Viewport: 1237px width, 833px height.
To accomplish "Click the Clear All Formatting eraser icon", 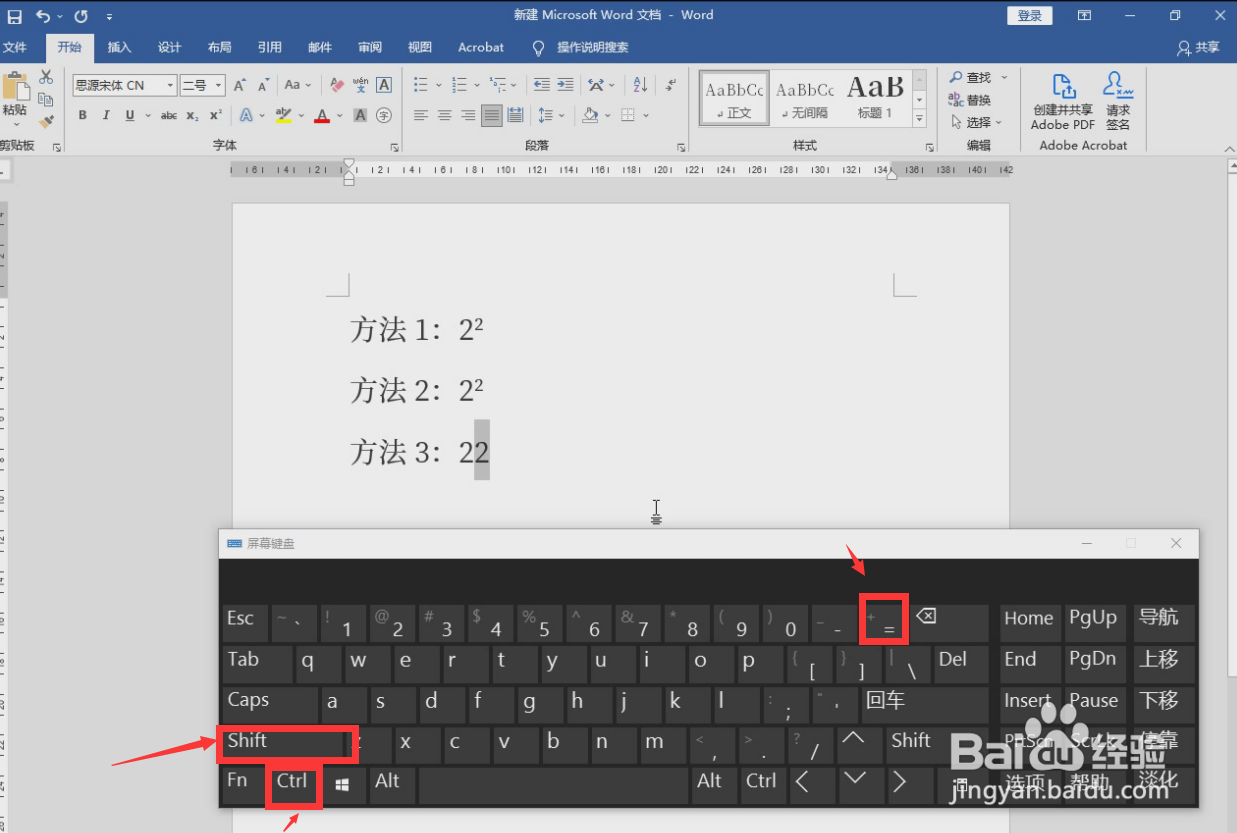I will [x=337, y=86].
